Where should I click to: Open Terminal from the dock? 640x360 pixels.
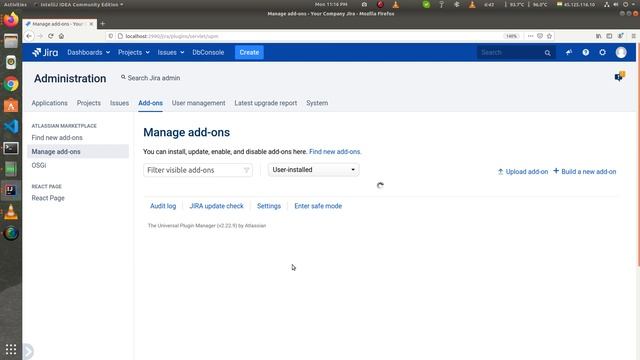[x=11, y=148]
